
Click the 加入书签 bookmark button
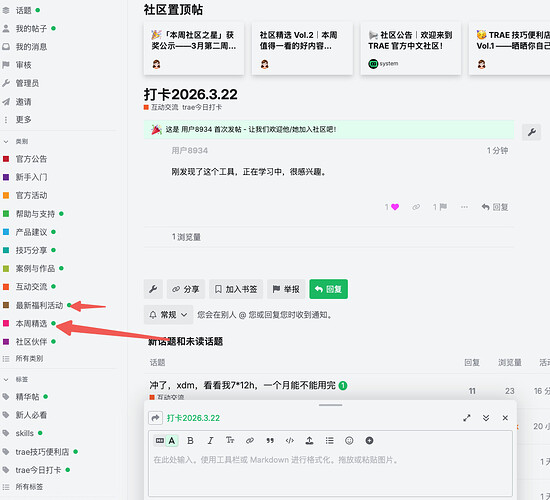pos(236,289)
